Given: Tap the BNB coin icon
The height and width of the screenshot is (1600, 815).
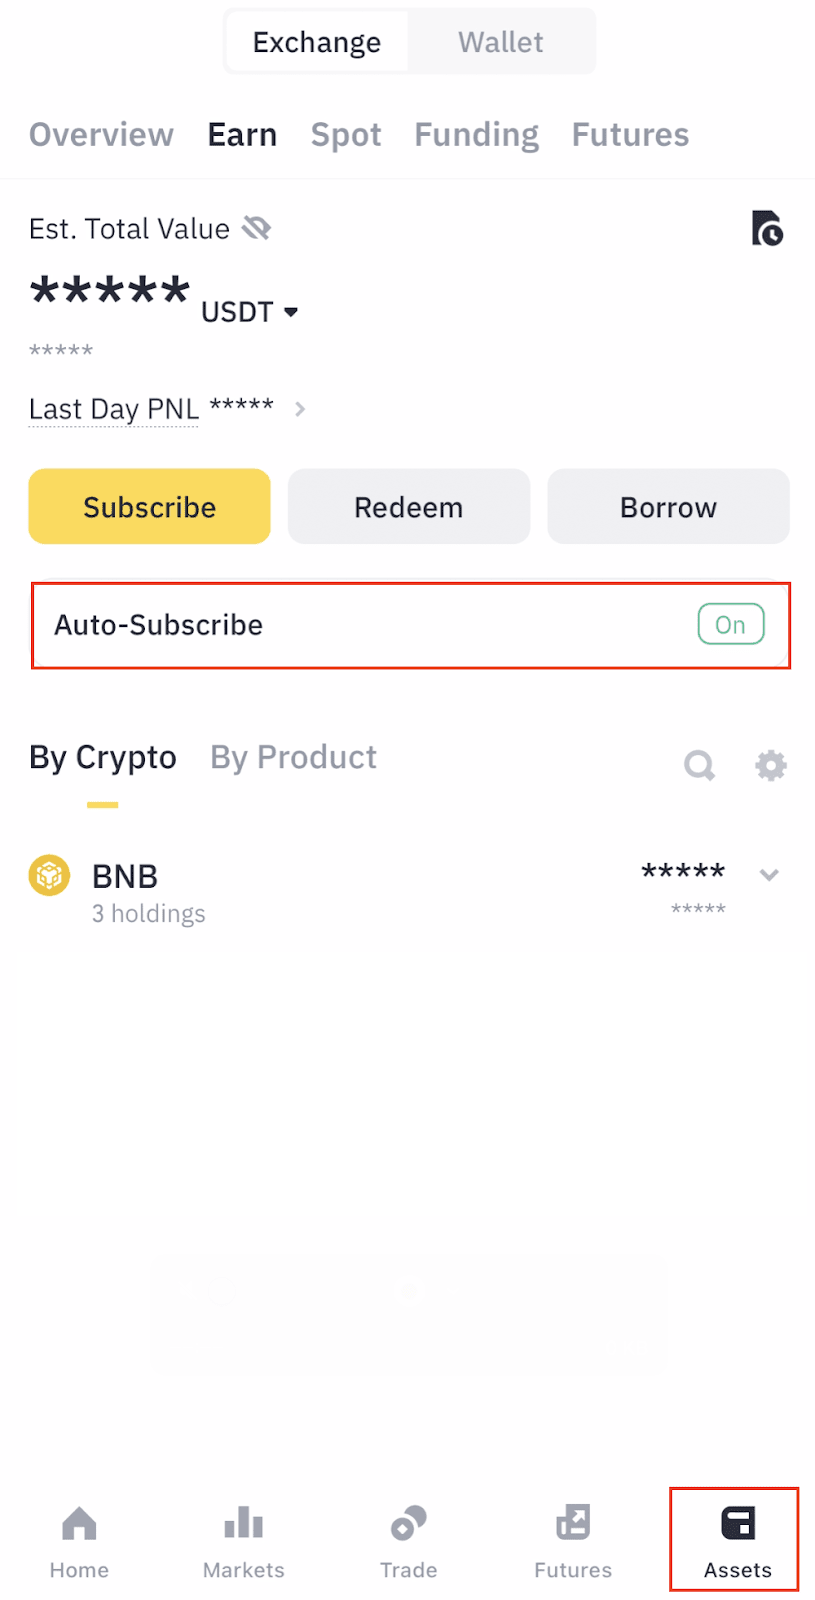Looking at the screenshot, I should 49,876.
